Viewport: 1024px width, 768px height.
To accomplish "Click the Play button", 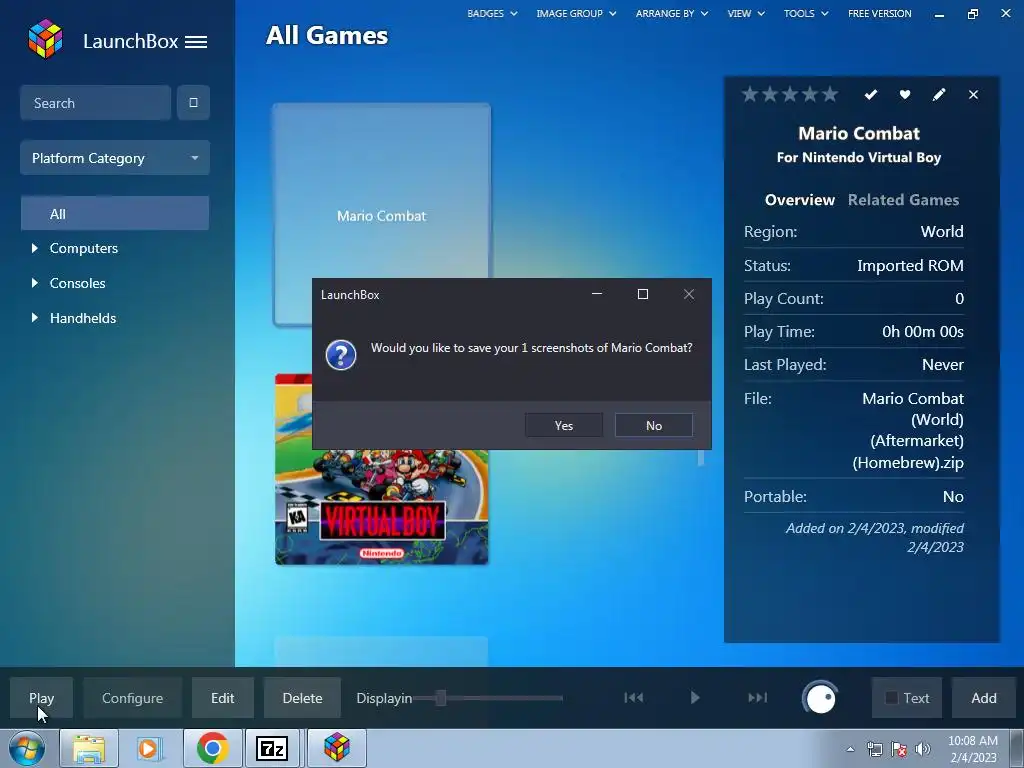I will (x=41, y=697).
